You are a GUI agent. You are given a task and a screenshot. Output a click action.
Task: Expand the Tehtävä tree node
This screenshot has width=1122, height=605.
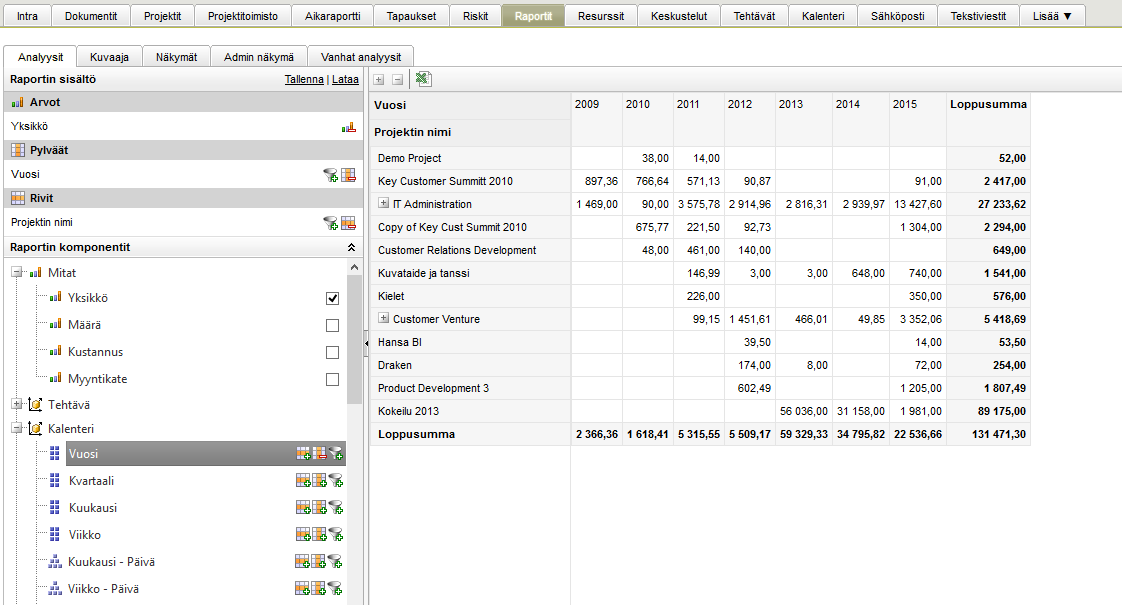coord(16,405)
